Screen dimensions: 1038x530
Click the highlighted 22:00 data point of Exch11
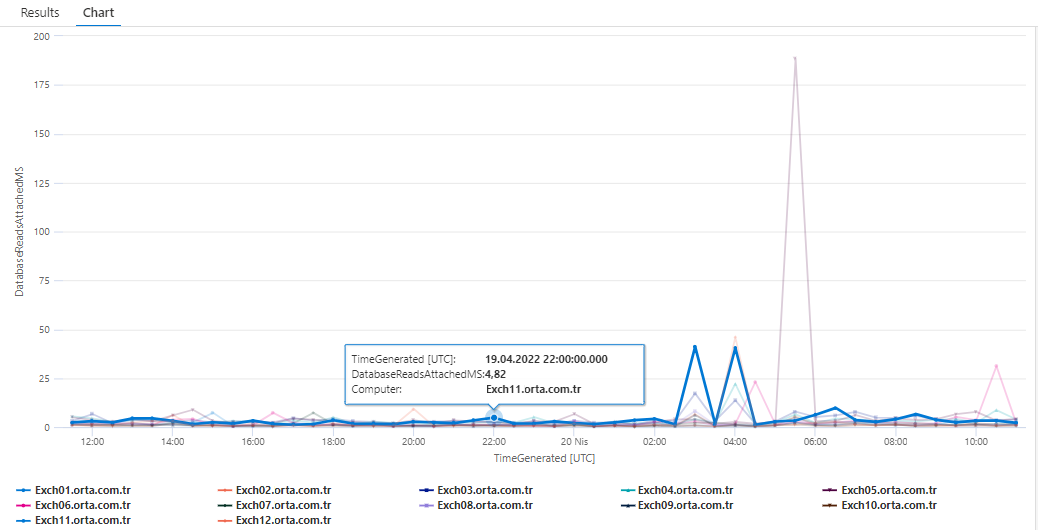494,418
